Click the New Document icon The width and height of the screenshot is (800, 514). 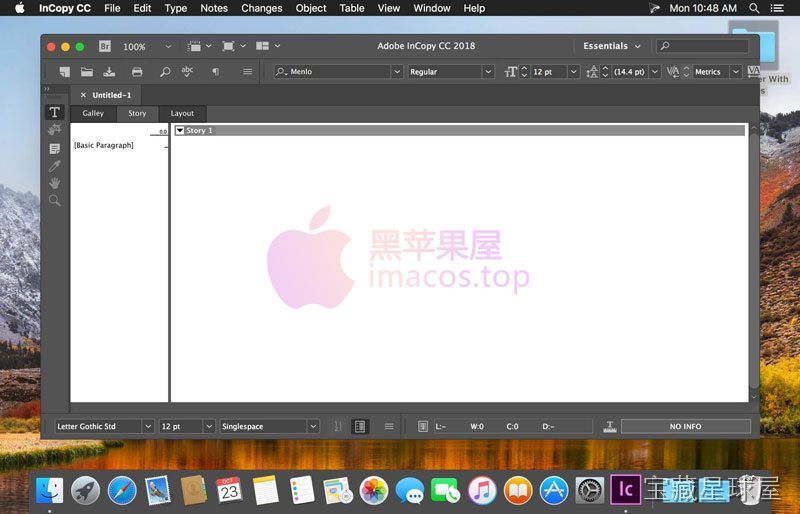coord(64,72)
